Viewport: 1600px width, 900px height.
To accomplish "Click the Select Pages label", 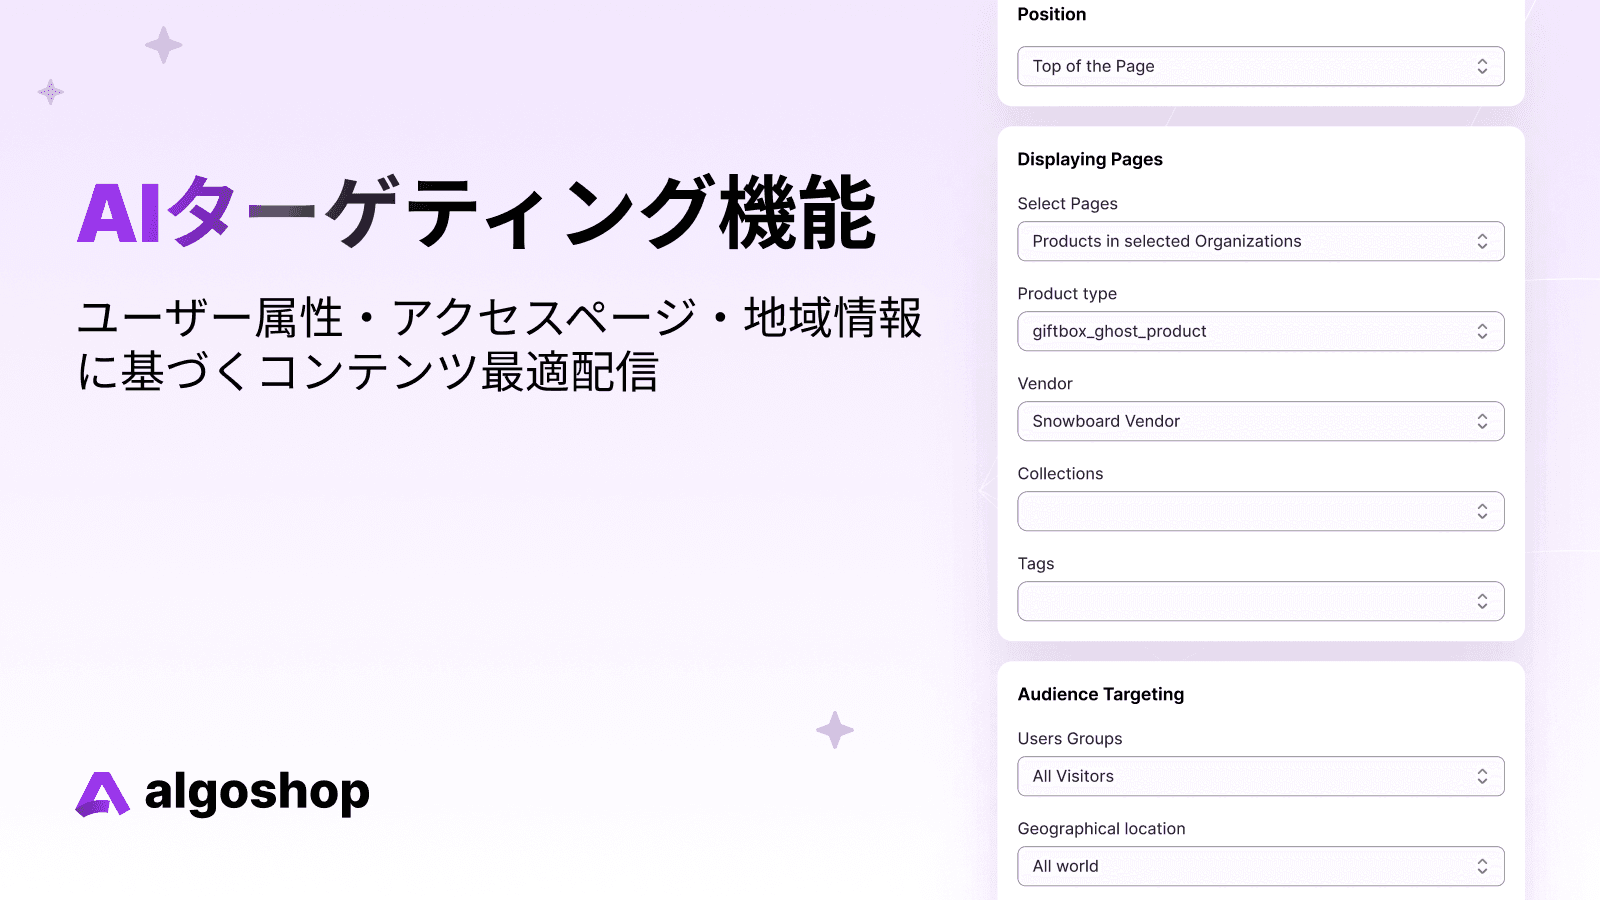I will (x=1068, y=204).
